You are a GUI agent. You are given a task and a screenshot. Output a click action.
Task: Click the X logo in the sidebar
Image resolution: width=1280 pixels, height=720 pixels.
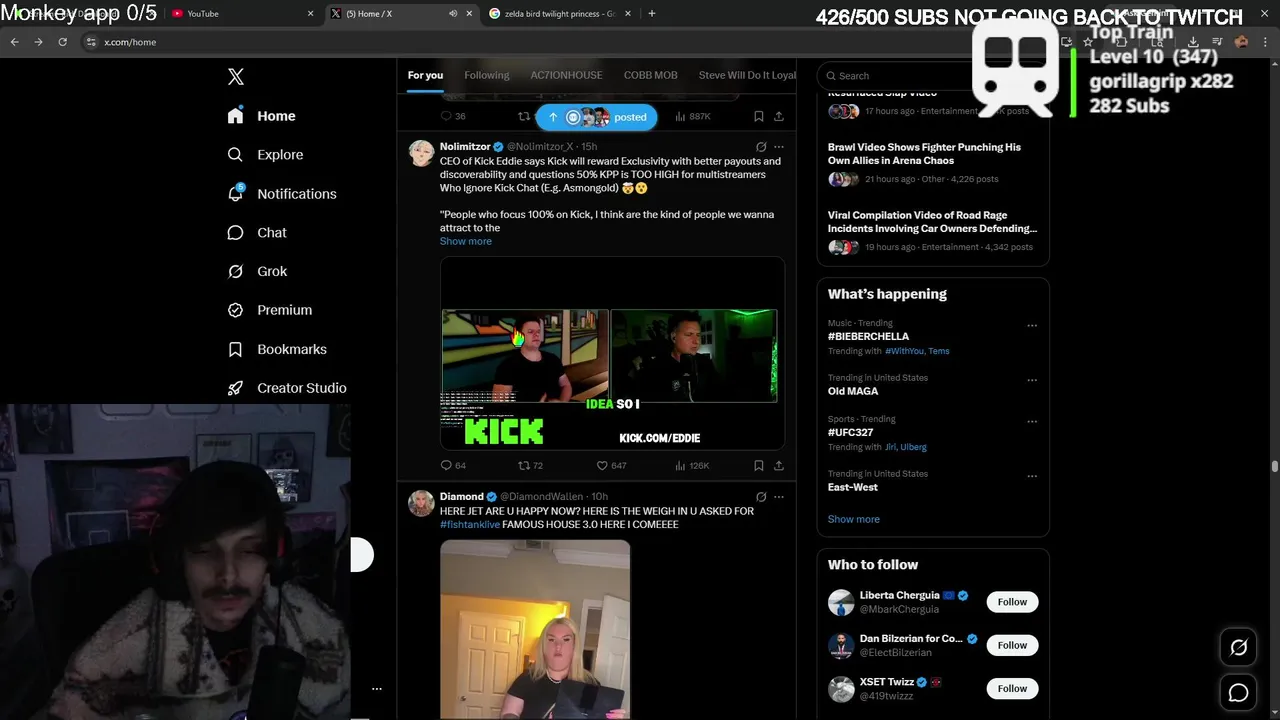click(x=236, y=77)
